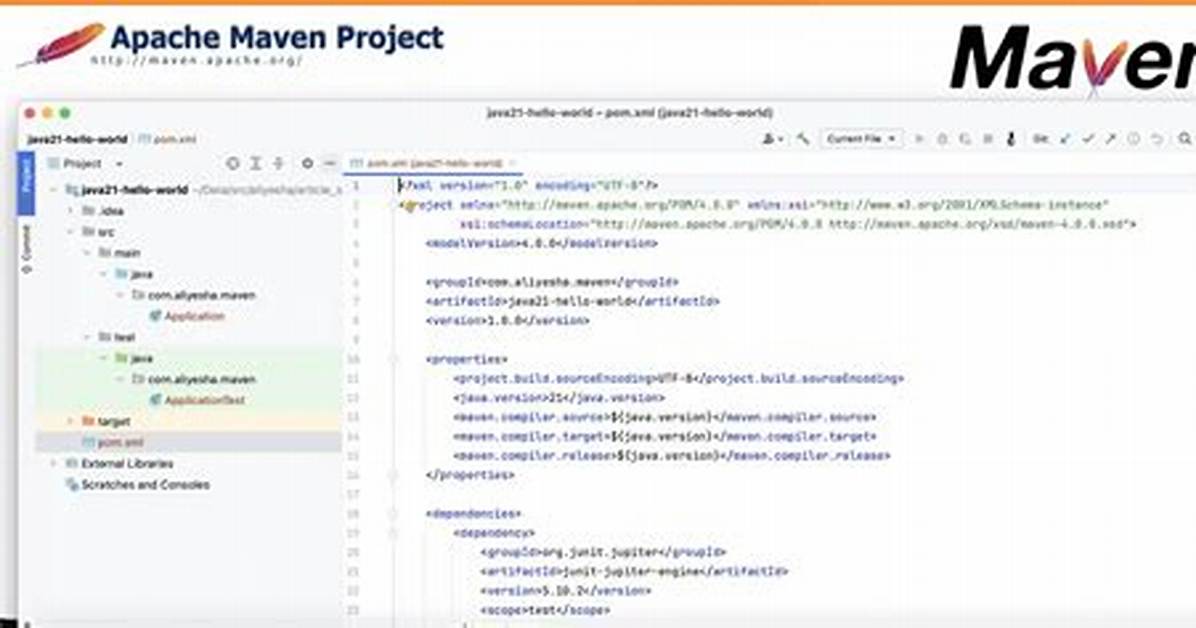
Task: Click the version 5.10.2 line
Action: pyautogui.click(x=565, y=591)
